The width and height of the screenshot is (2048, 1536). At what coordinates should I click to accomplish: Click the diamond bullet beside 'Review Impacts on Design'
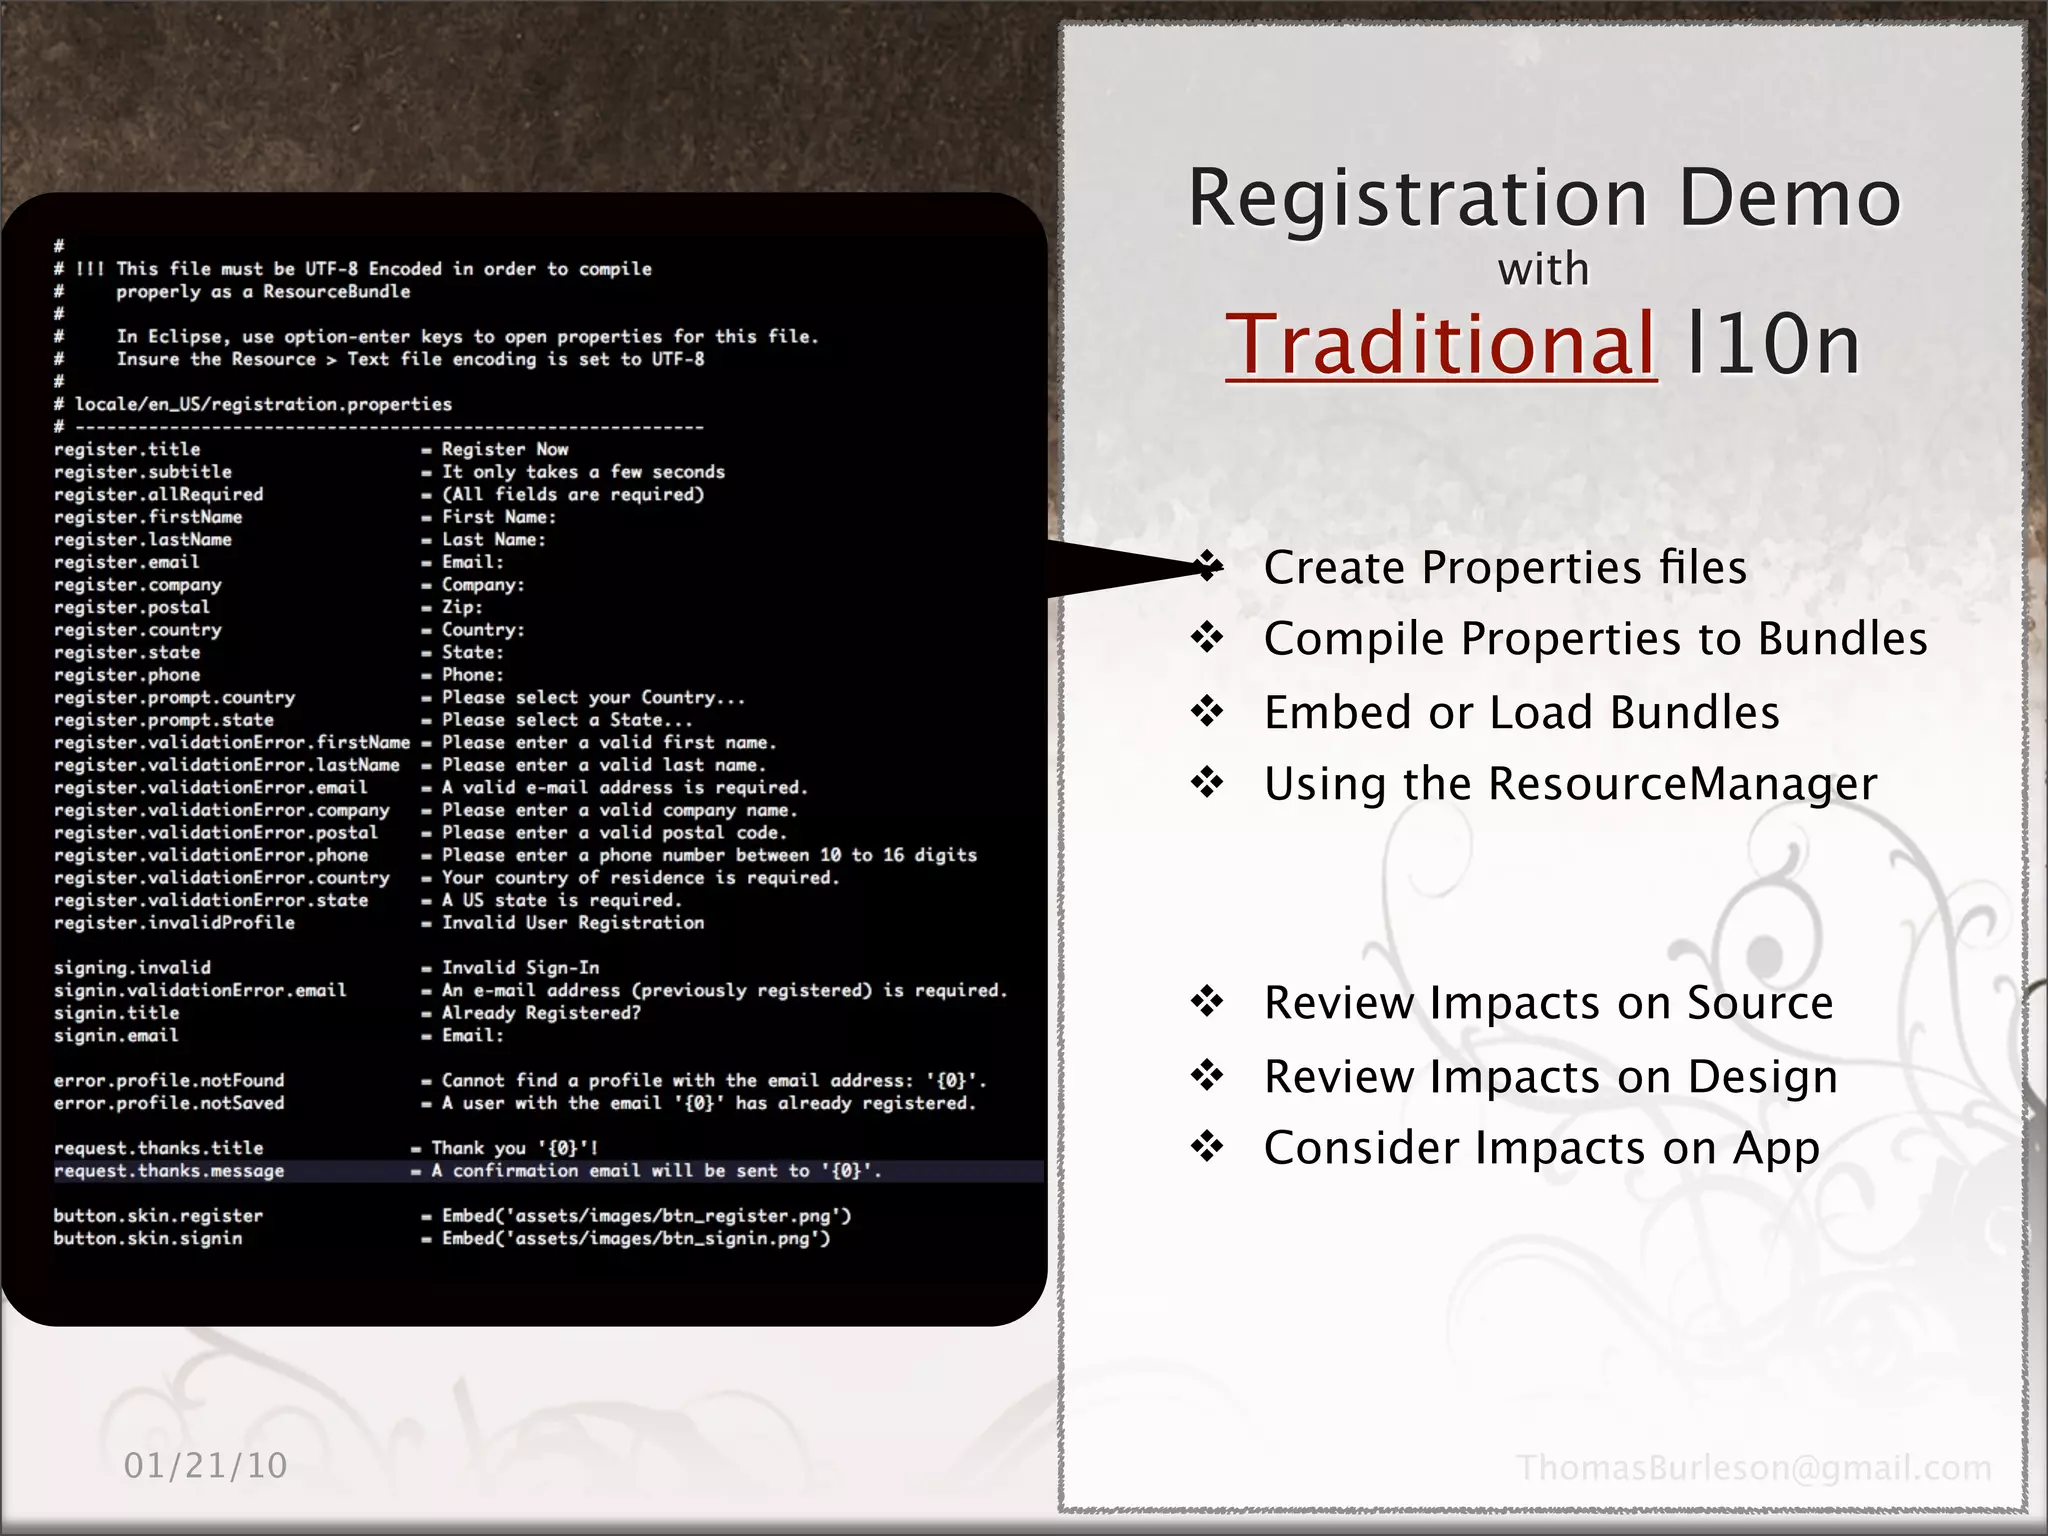coord(1207,1075)
